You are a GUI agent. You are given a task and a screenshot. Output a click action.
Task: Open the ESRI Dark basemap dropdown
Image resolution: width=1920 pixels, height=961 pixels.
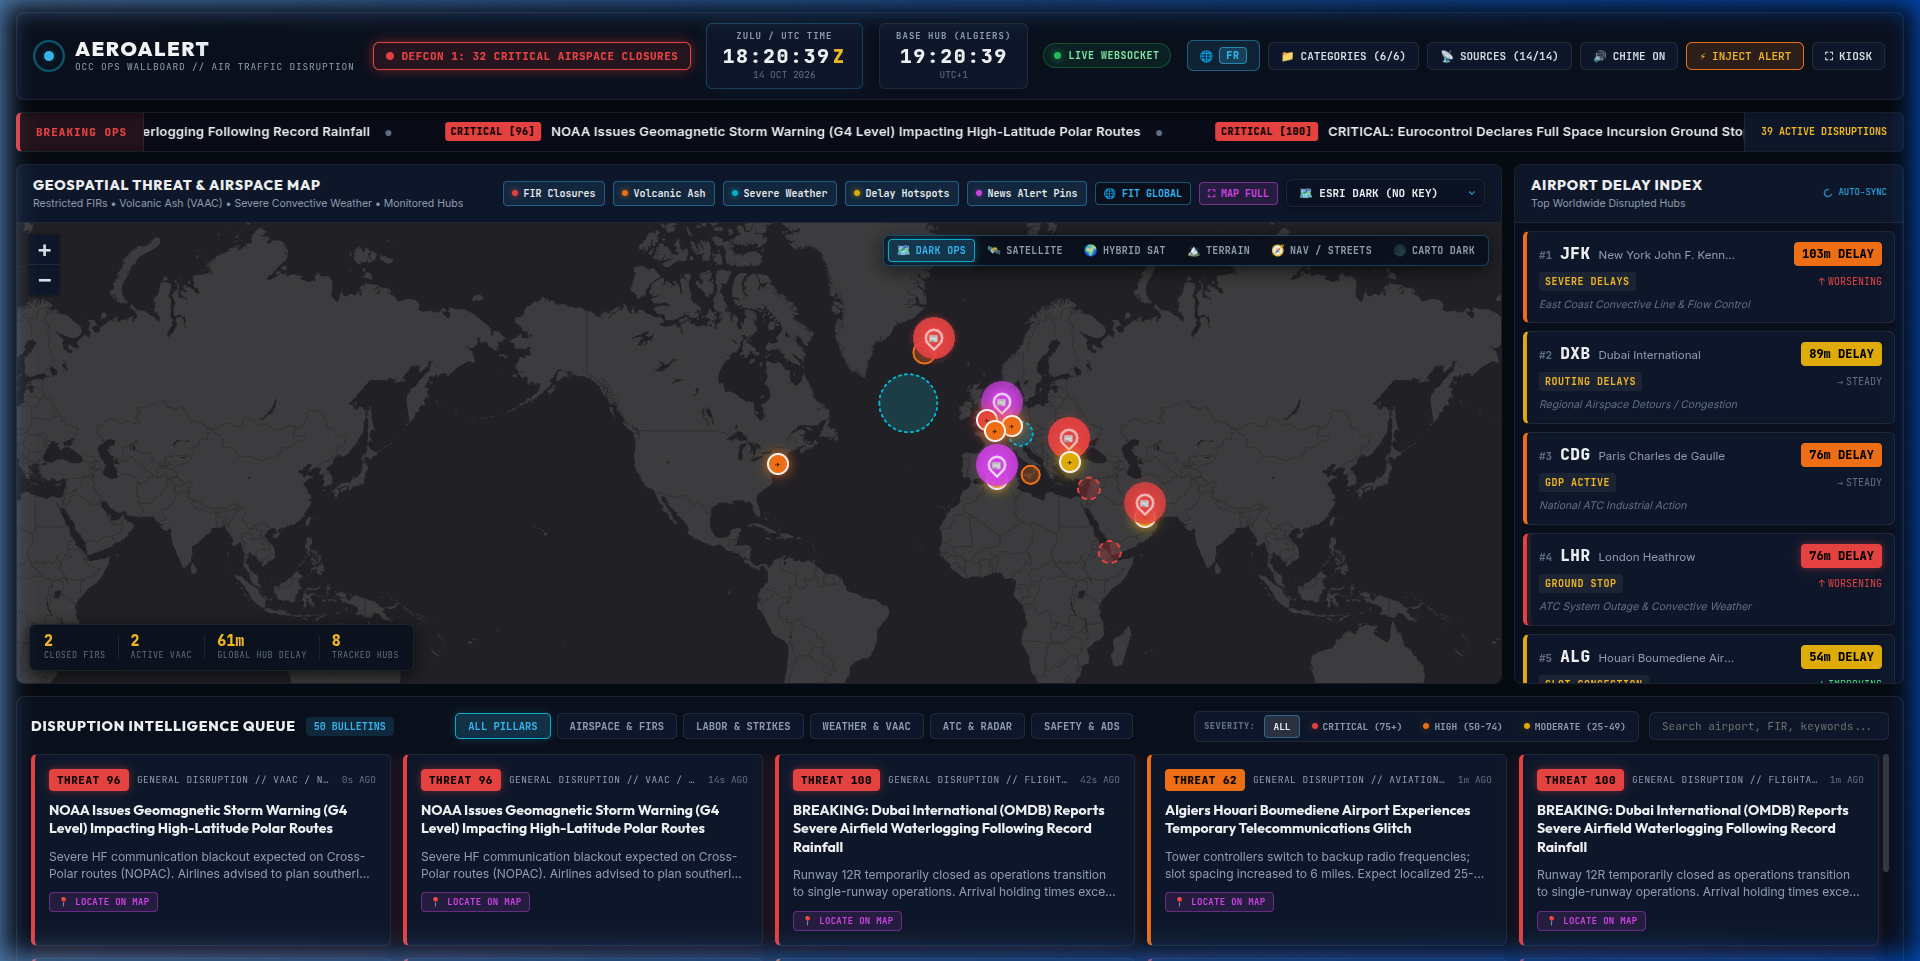click(x=1385, y=194)
